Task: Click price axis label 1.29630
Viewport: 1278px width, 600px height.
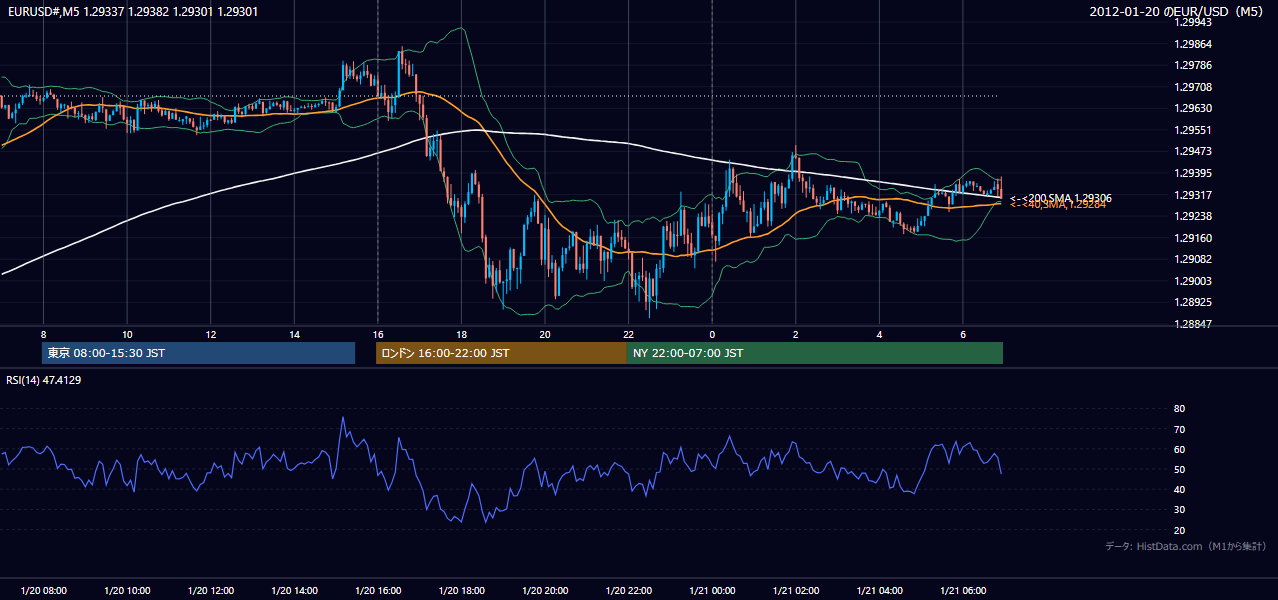Action: (1194, 108)
